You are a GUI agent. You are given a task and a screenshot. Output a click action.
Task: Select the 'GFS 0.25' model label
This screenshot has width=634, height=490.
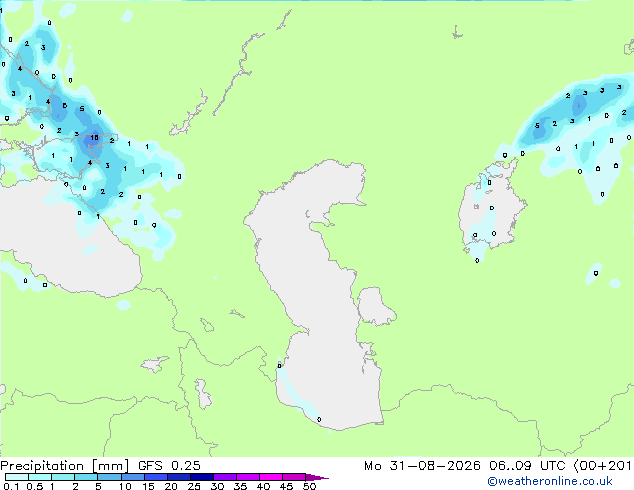coord(169,466)
